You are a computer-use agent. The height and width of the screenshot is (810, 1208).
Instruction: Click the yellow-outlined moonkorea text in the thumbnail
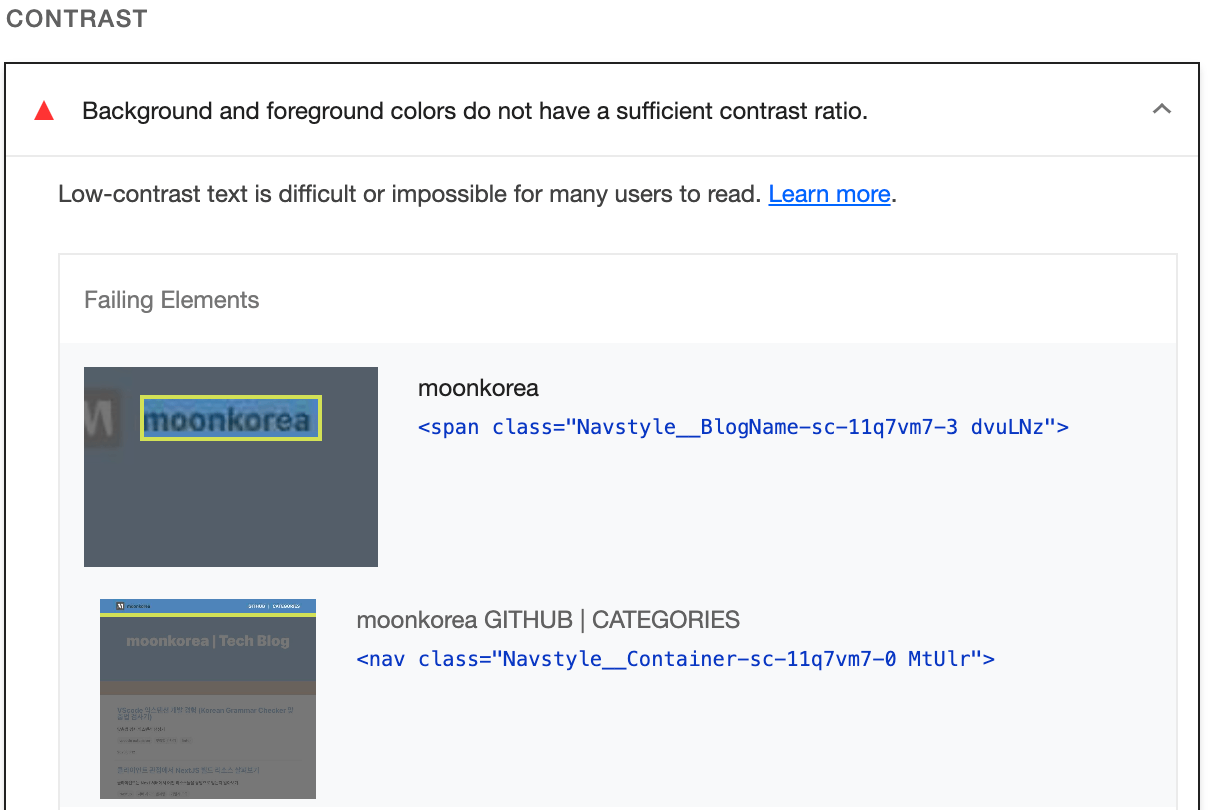click(x=230, y=419)
